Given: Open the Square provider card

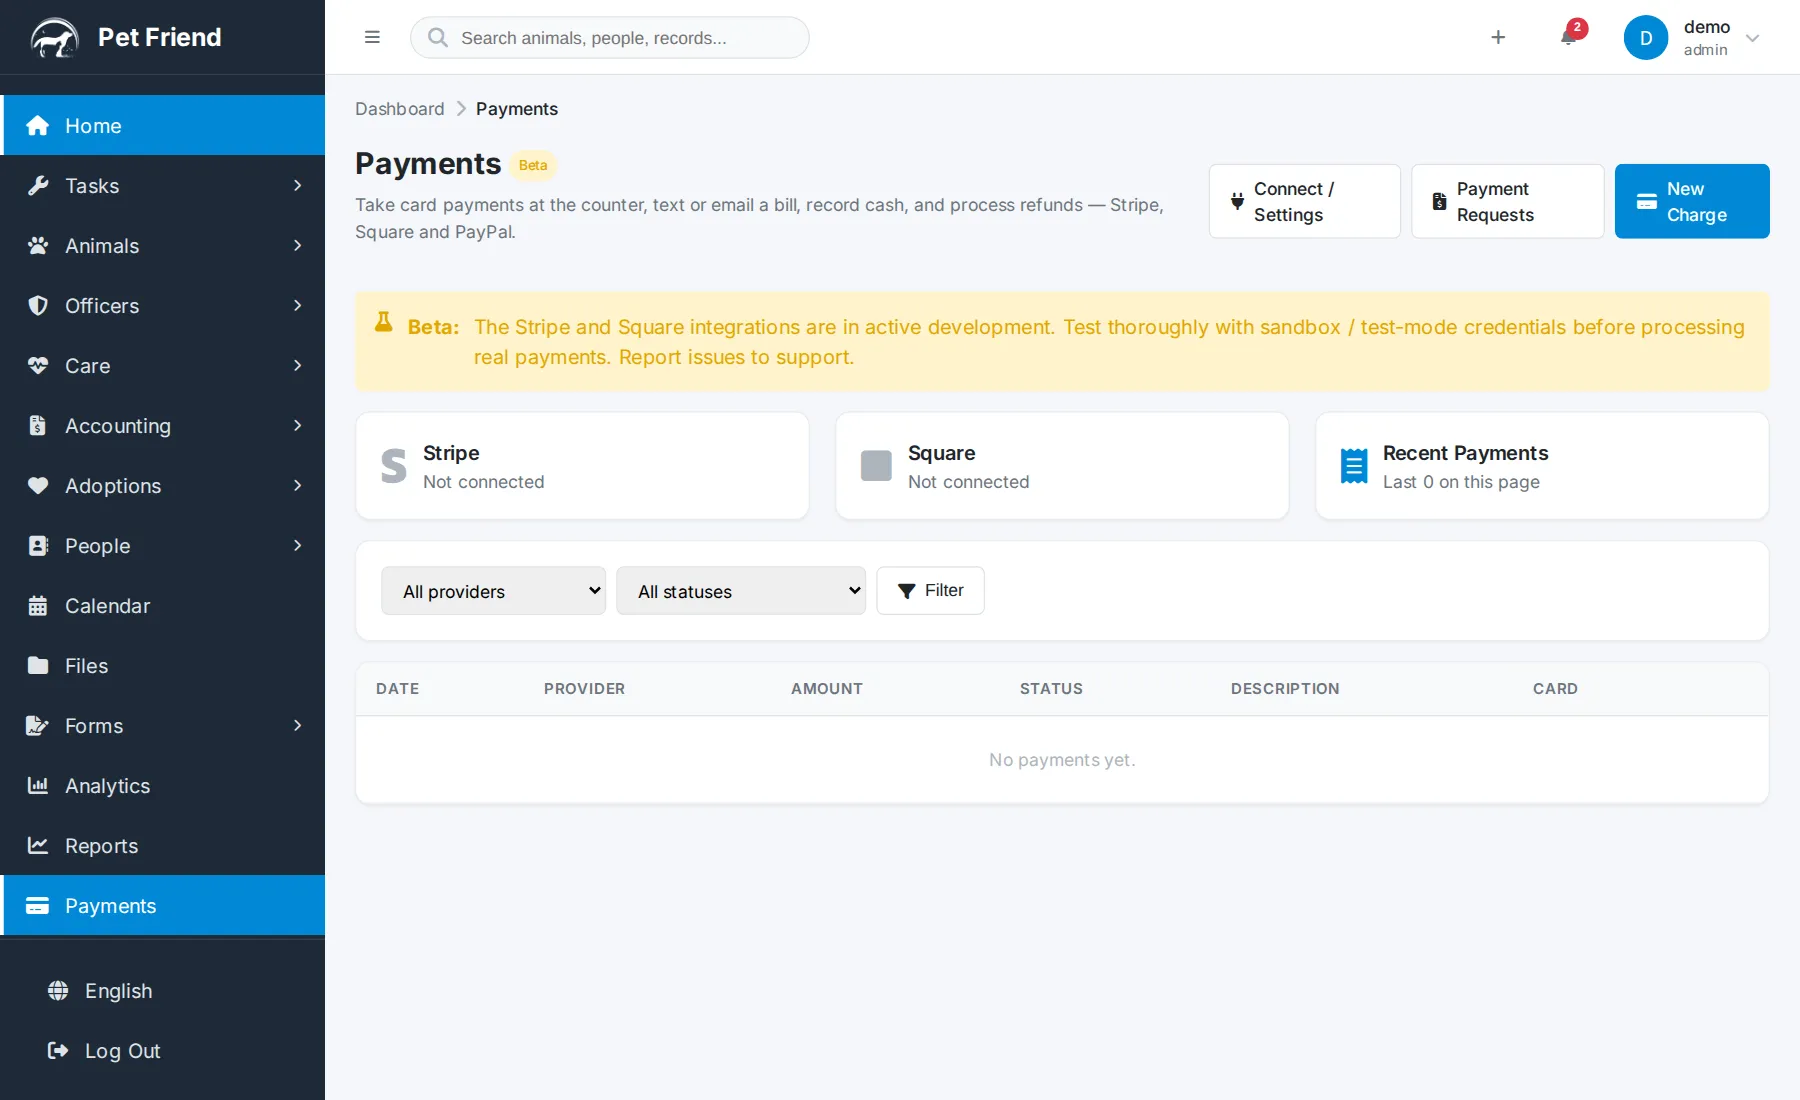Looking at the screenshot, I should pos(1062,466).
